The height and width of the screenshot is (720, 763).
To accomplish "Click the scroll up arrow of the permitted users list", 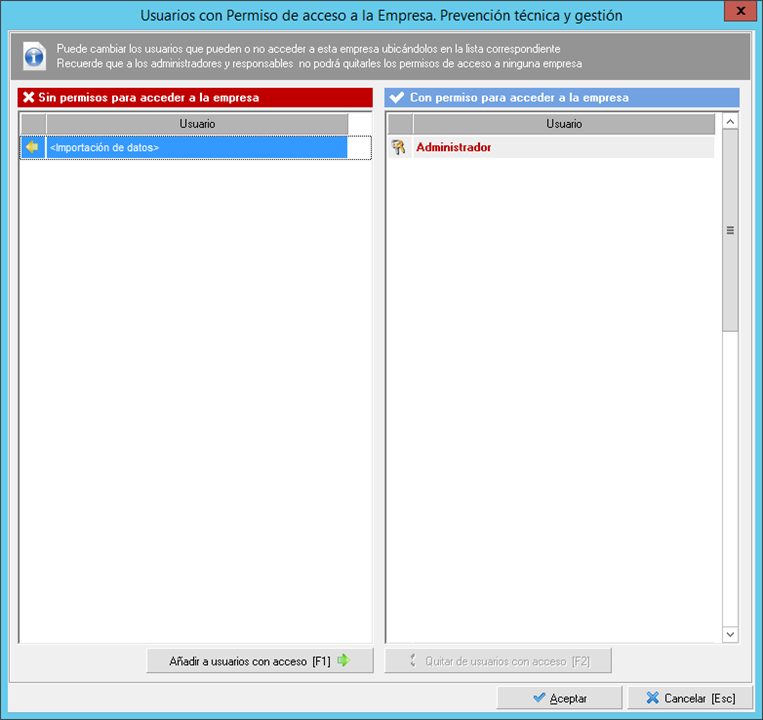I will (x=730, y=122).
